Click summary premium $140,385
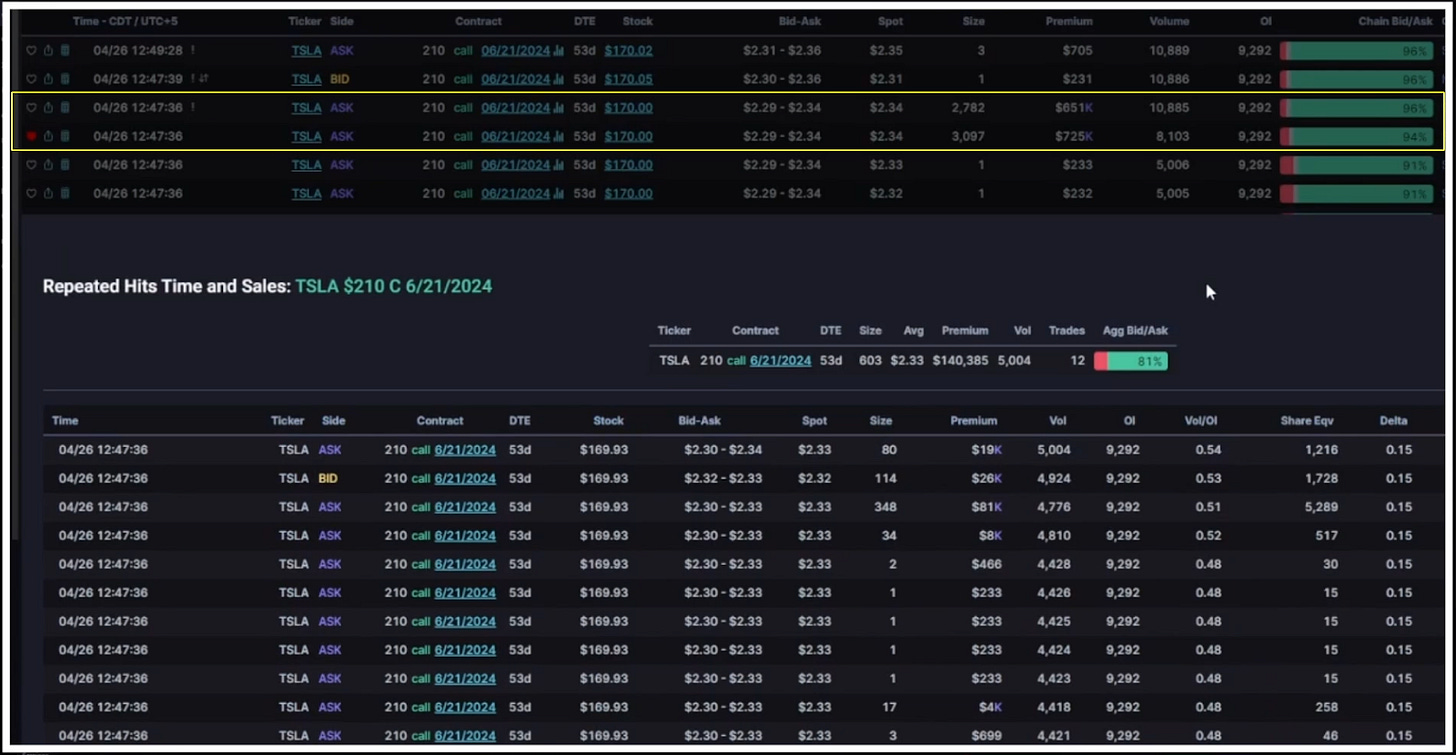Image resolution: width=1456 pixels, height=755 pixels. point(960,361)
